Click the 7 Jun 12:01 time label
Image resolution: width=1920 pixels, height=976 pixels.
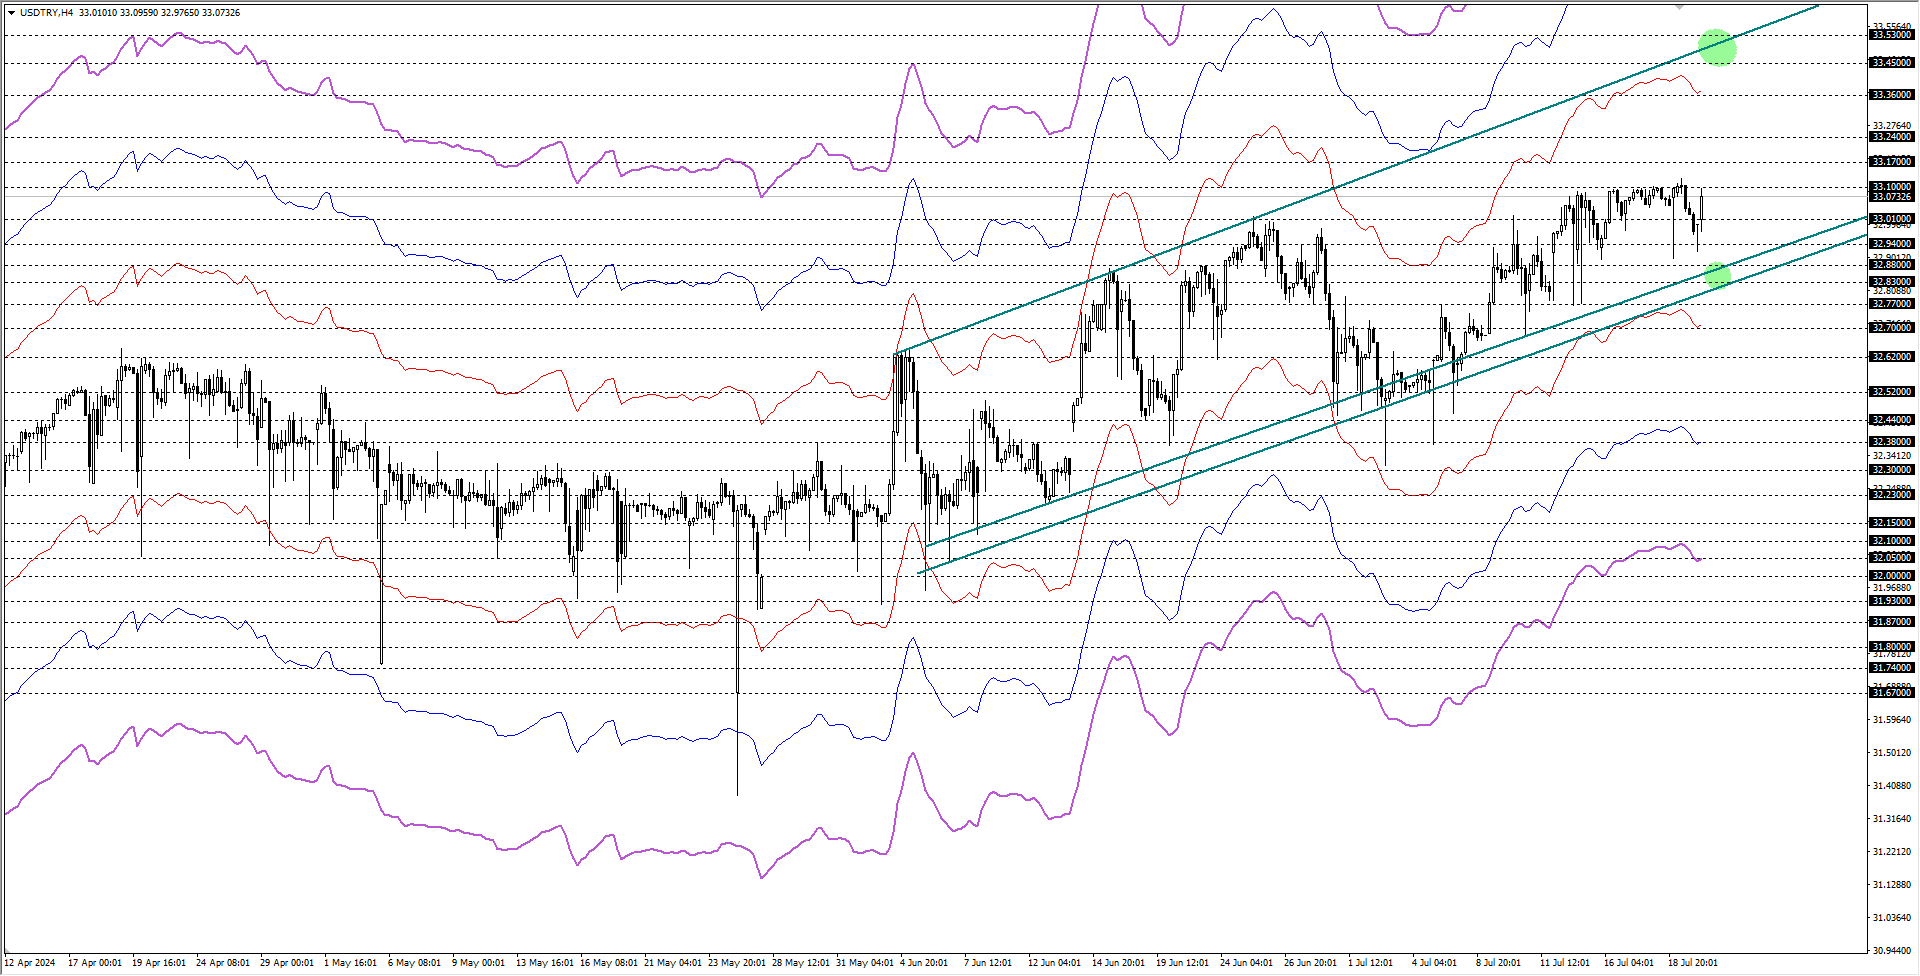coord(988,963)
